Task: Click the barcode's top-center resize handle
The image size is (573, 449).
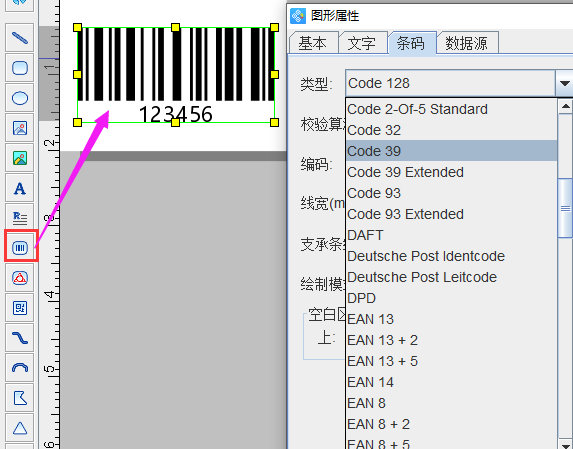Action: pos(175,27)
